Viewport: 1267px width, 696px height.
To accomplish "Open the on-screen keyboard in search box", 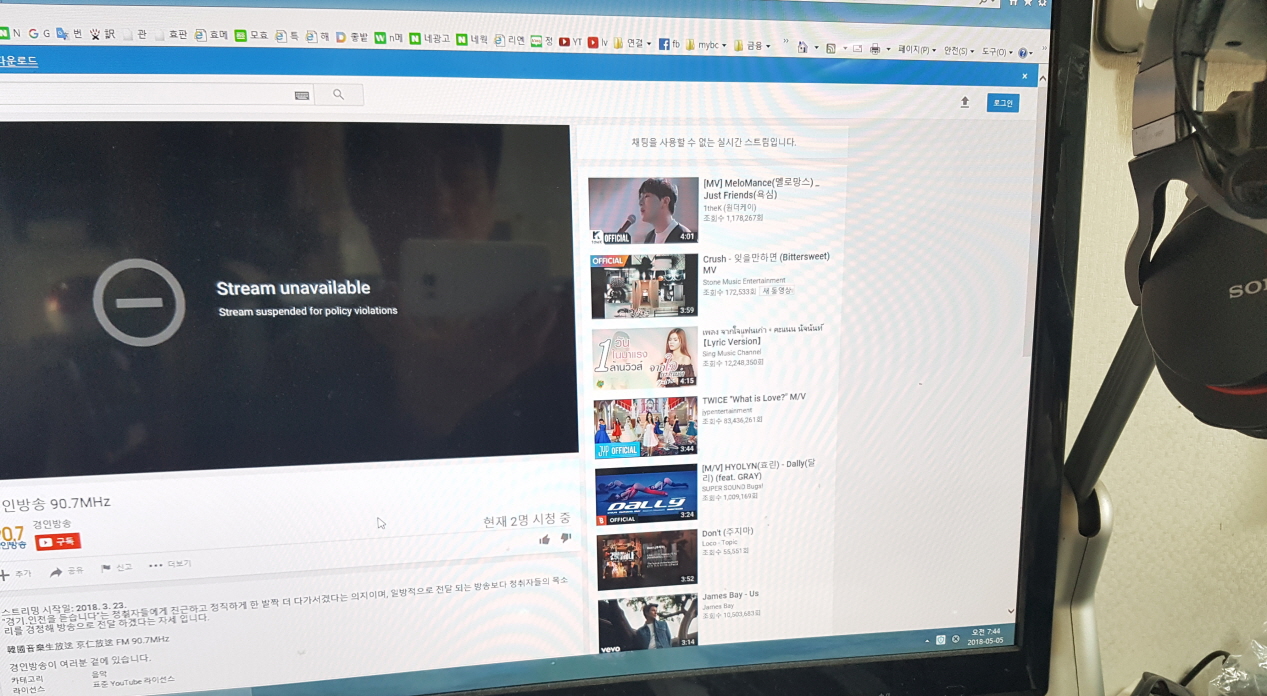I will pyautogui.click(x=302, y=95).
